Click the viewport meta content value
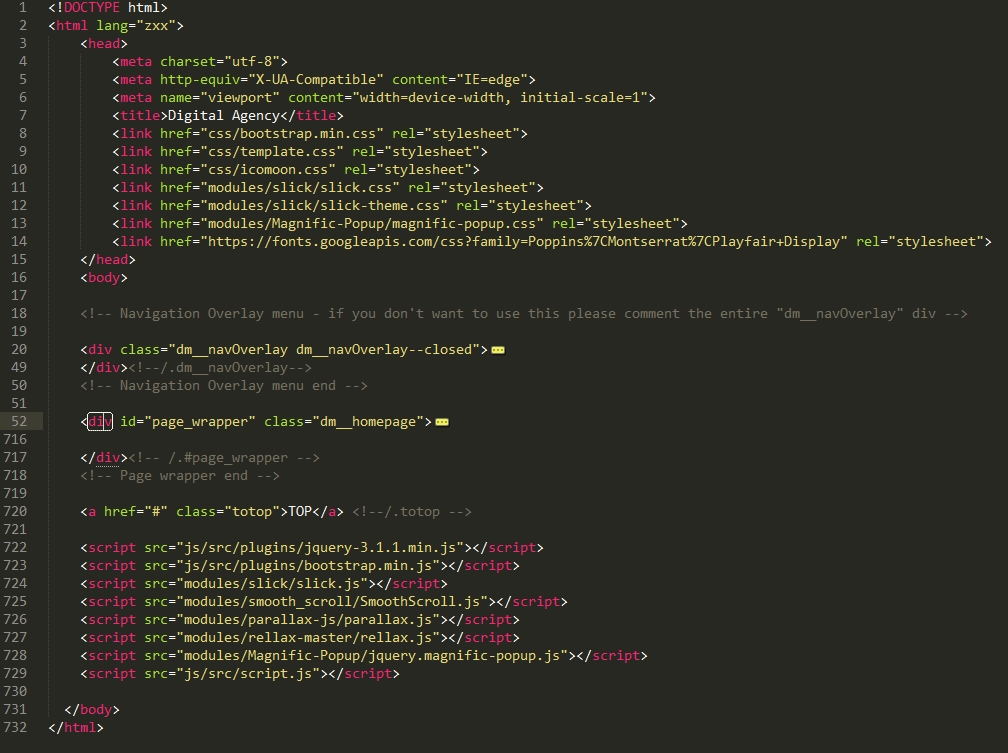This screenshot has width=1008, height=753. point(500,98)
